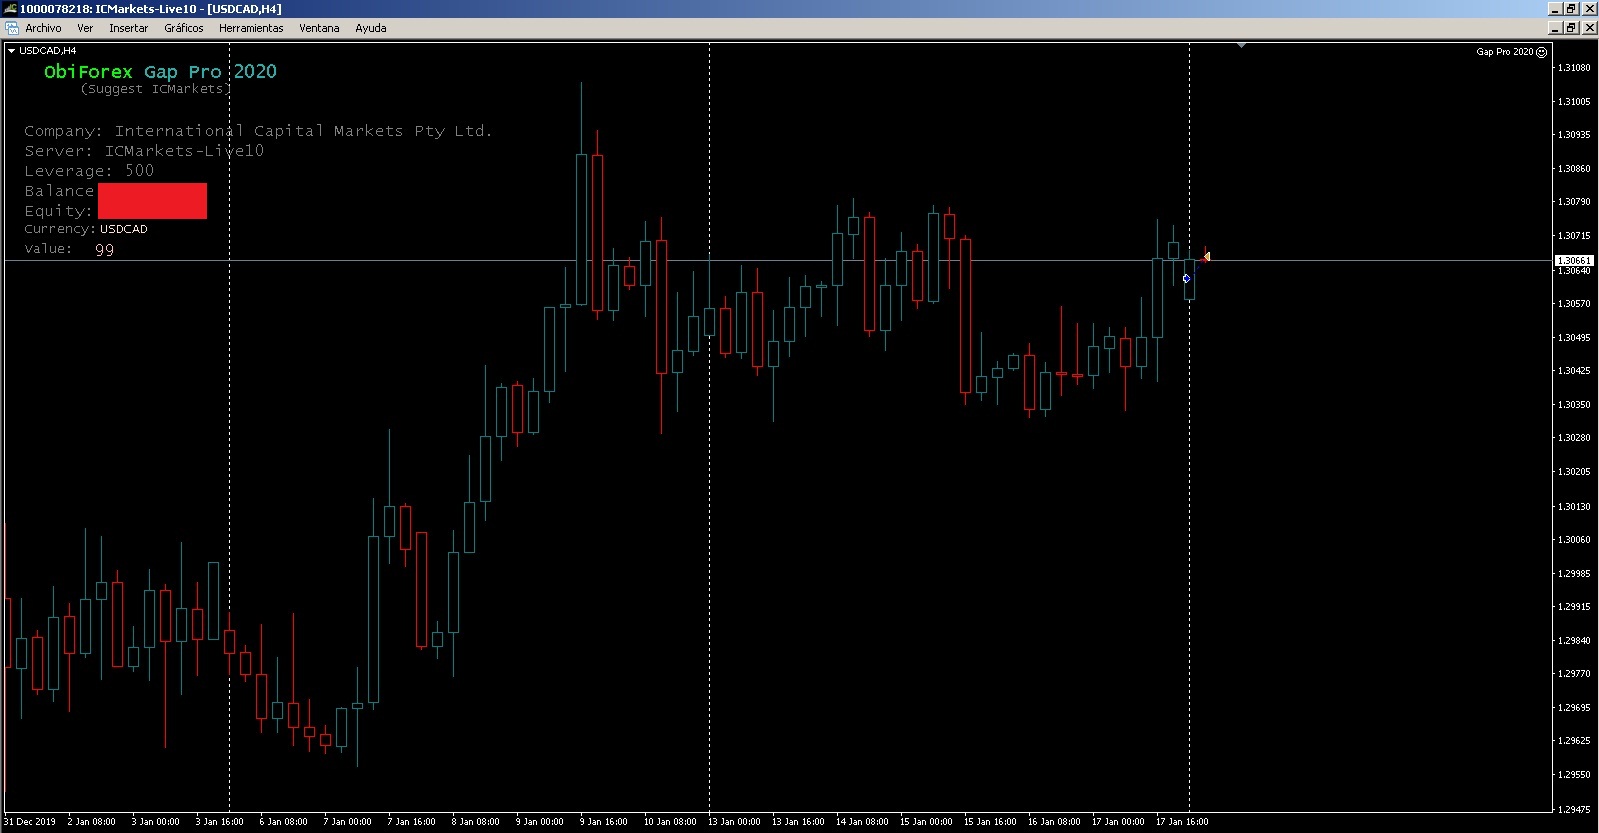Select the red sell arrow at latest candle
This screenshot has width=1599, height=833.
pyautogui.click(x=1206, y=257)
